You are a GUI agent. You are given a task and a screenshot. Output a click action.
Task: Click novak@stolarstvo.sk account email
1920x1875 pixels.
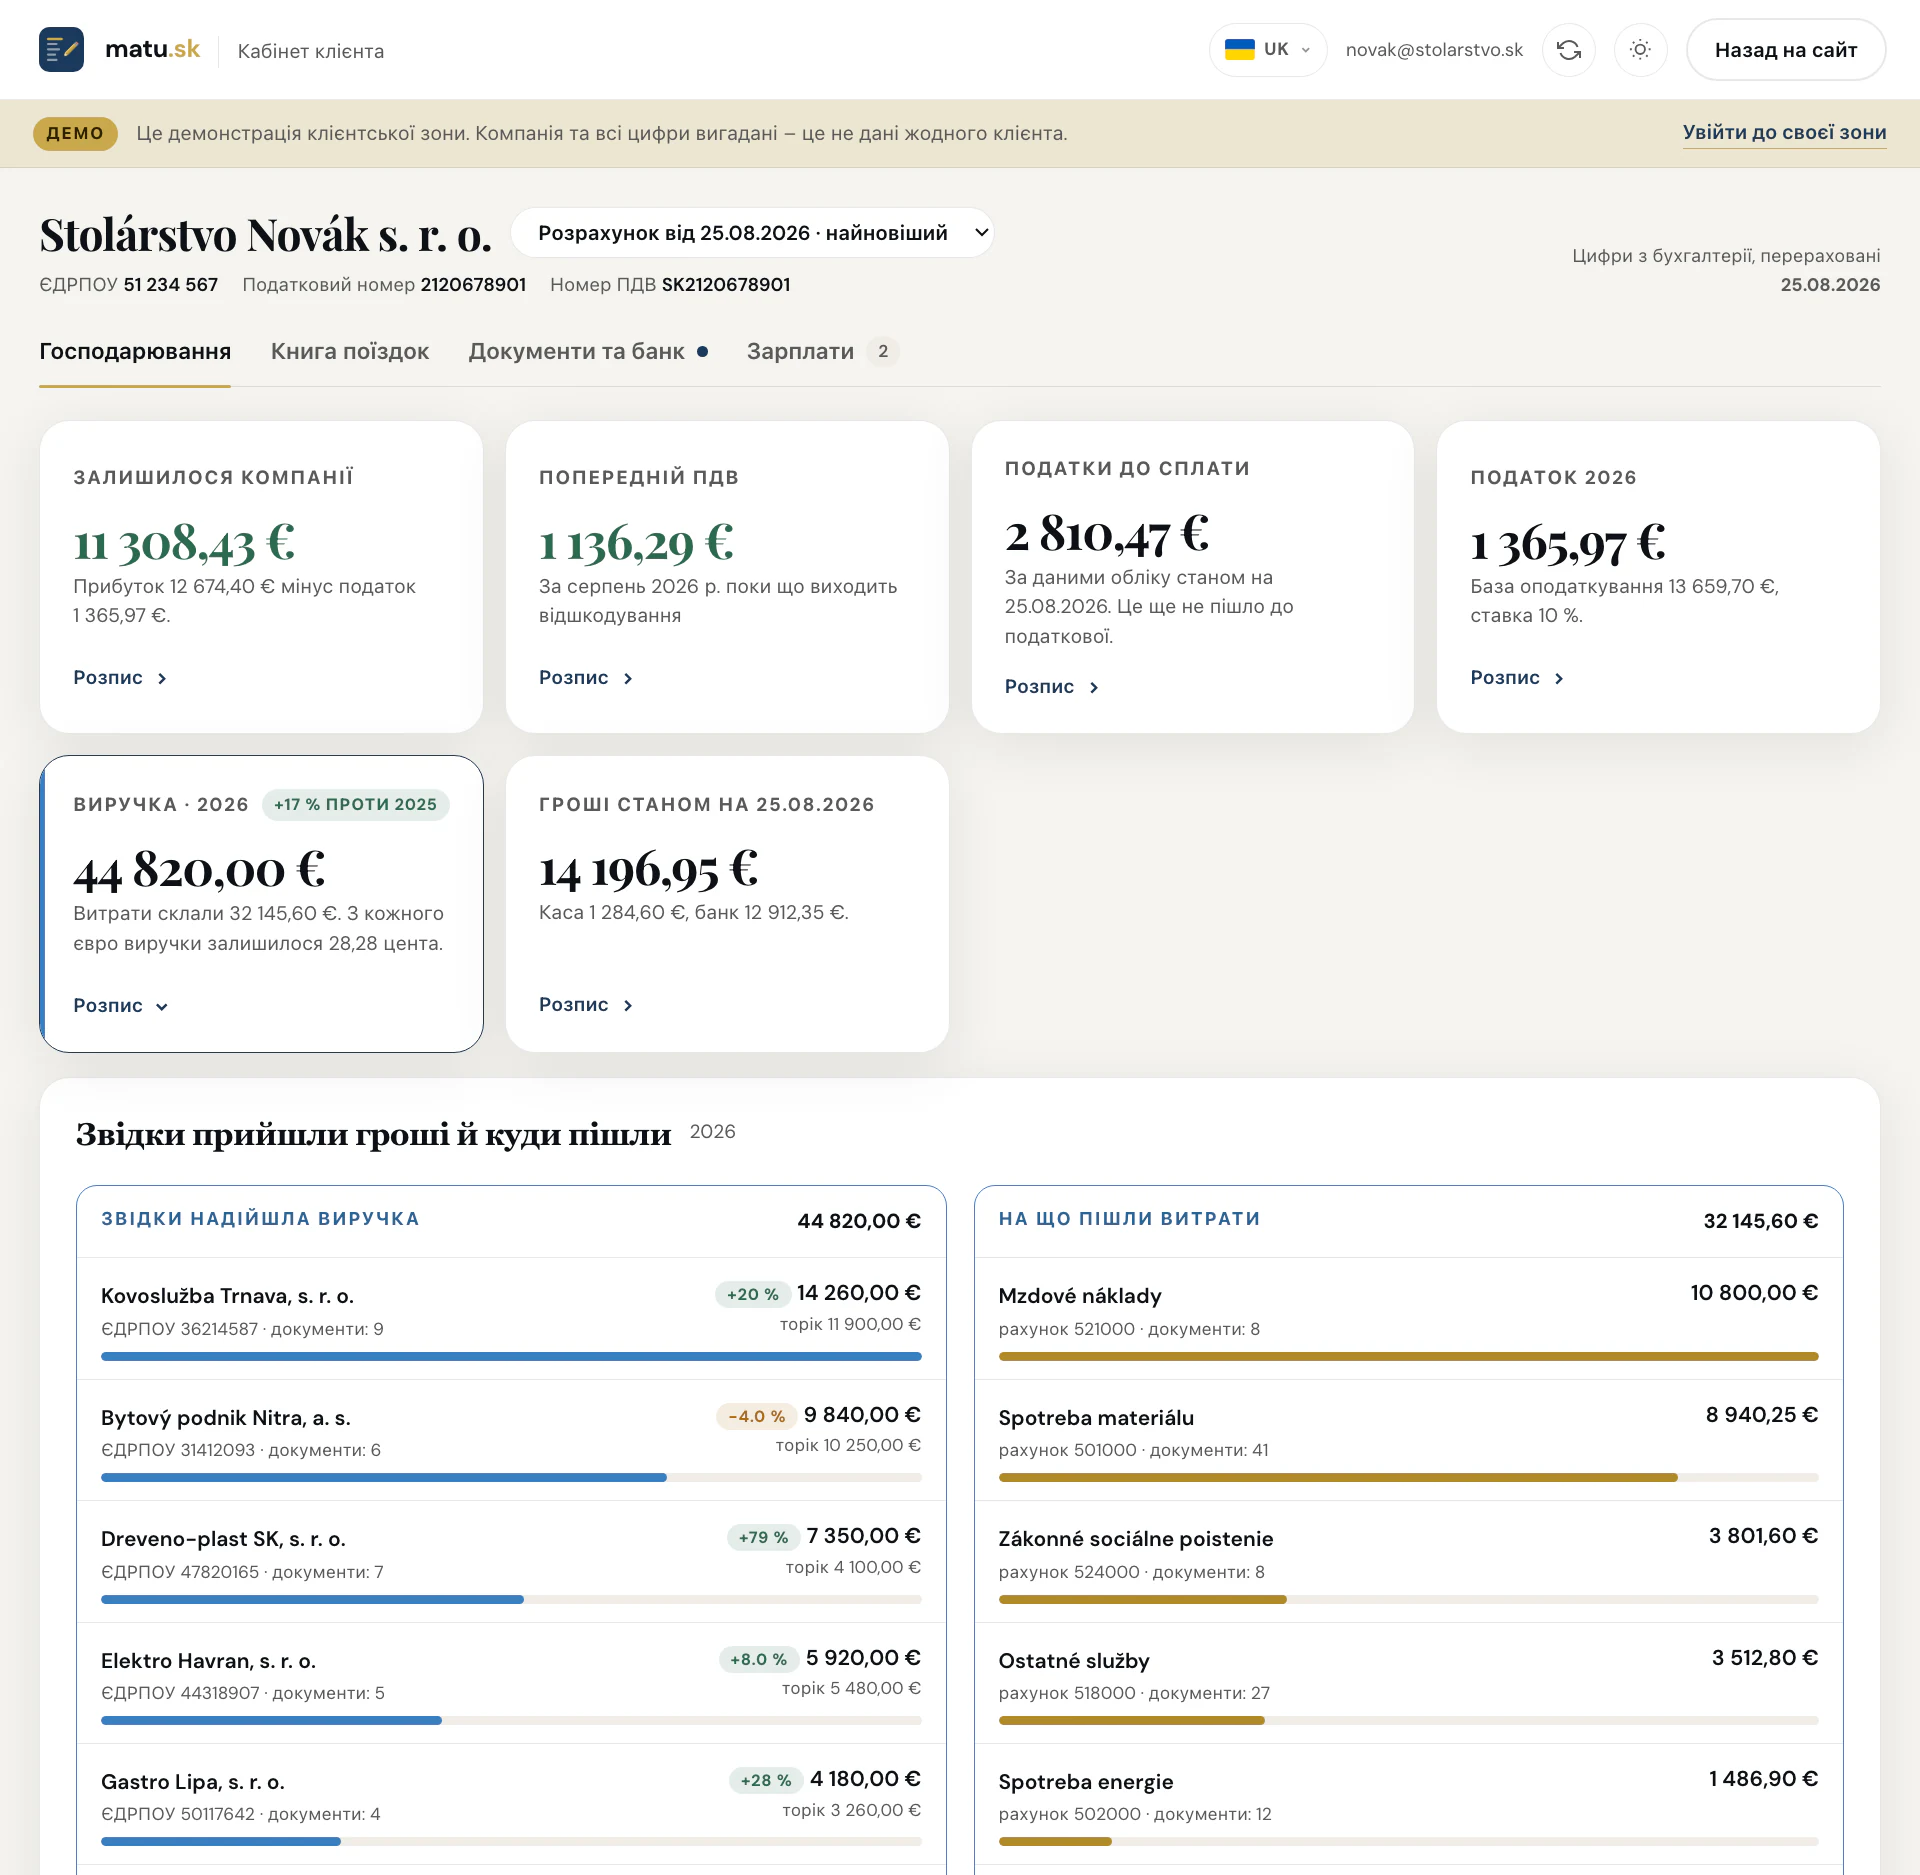(x=1434, y=50)
